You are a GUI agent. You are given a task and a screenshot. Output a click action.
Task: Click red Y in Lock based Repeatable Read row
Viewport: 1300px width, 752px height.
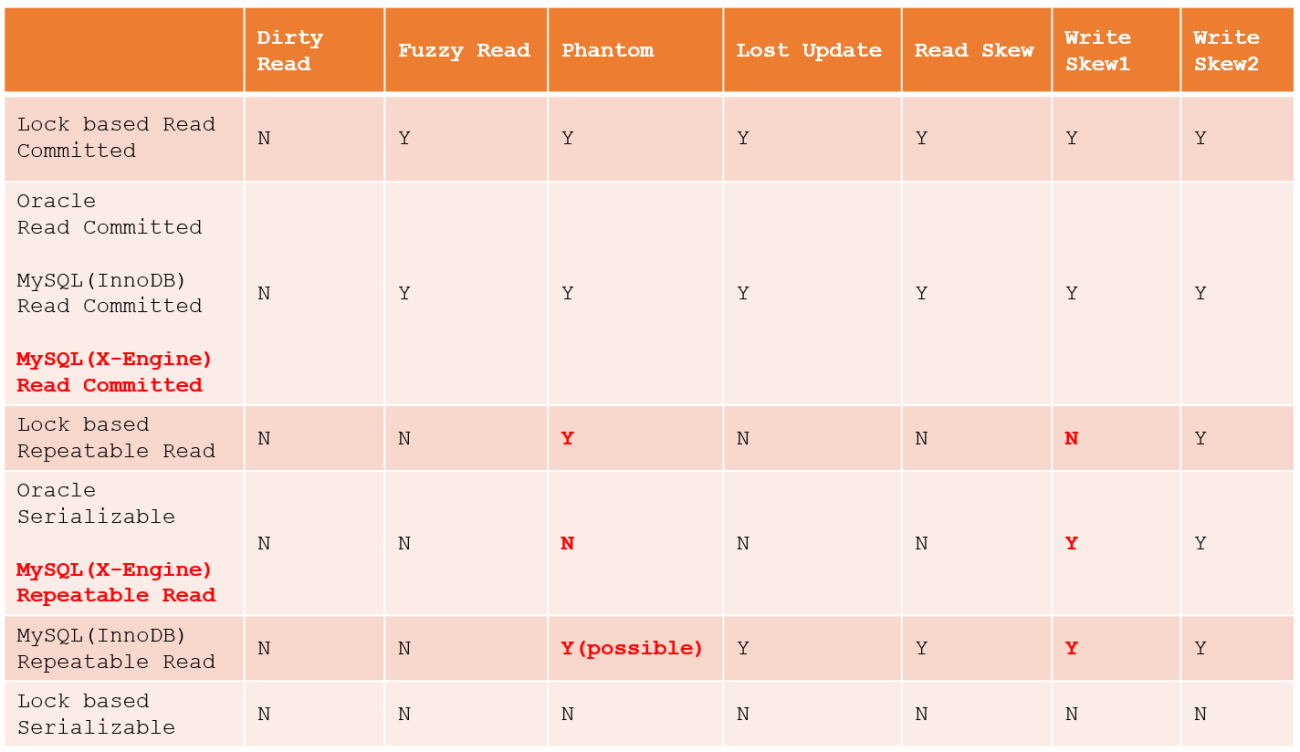point(567,438)
